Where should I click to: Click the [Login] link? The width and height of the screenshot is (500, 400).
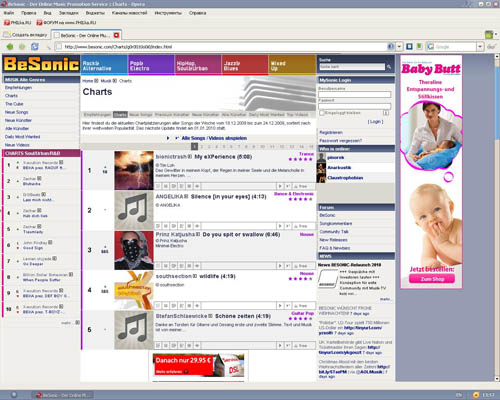tap(376, 122)
